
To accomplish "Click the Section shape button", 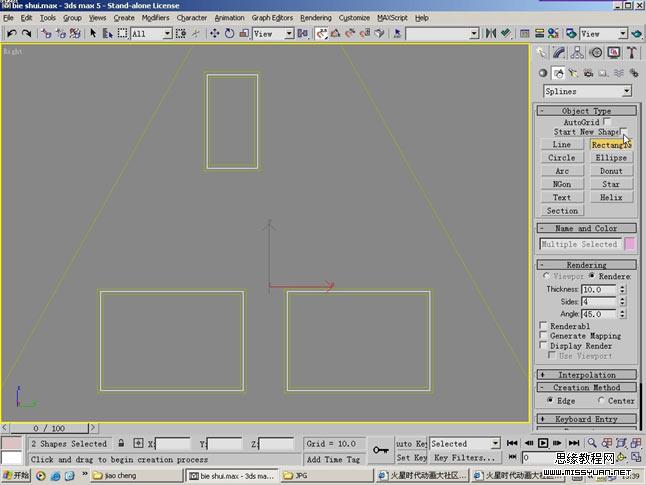I will 562,211.
